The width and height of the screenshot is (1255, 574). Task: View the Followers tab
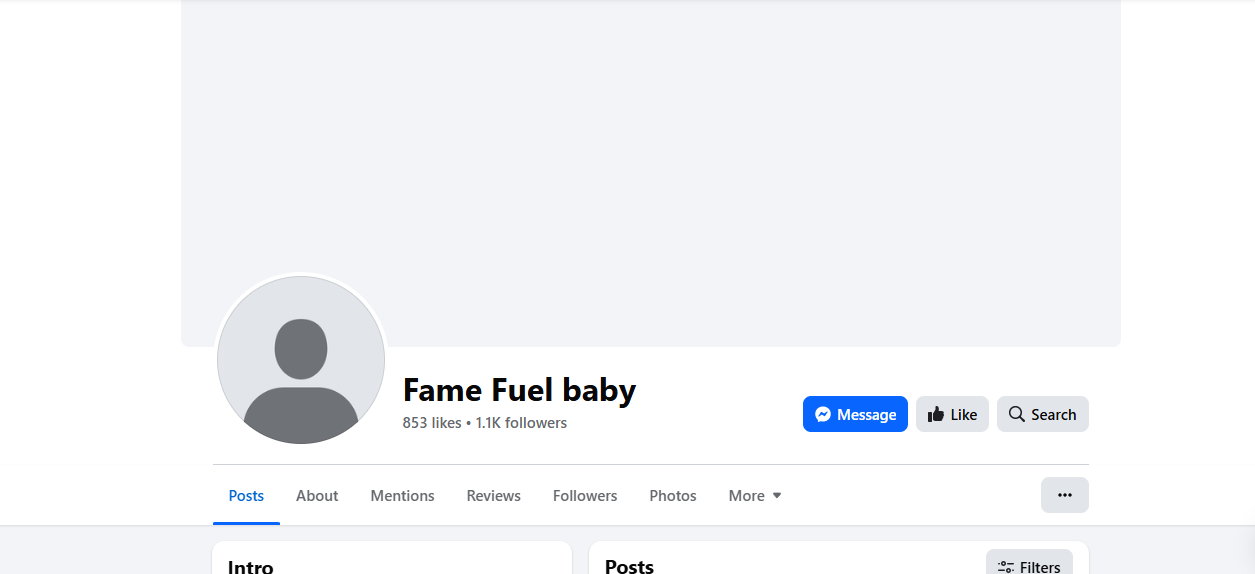(585, 496)
